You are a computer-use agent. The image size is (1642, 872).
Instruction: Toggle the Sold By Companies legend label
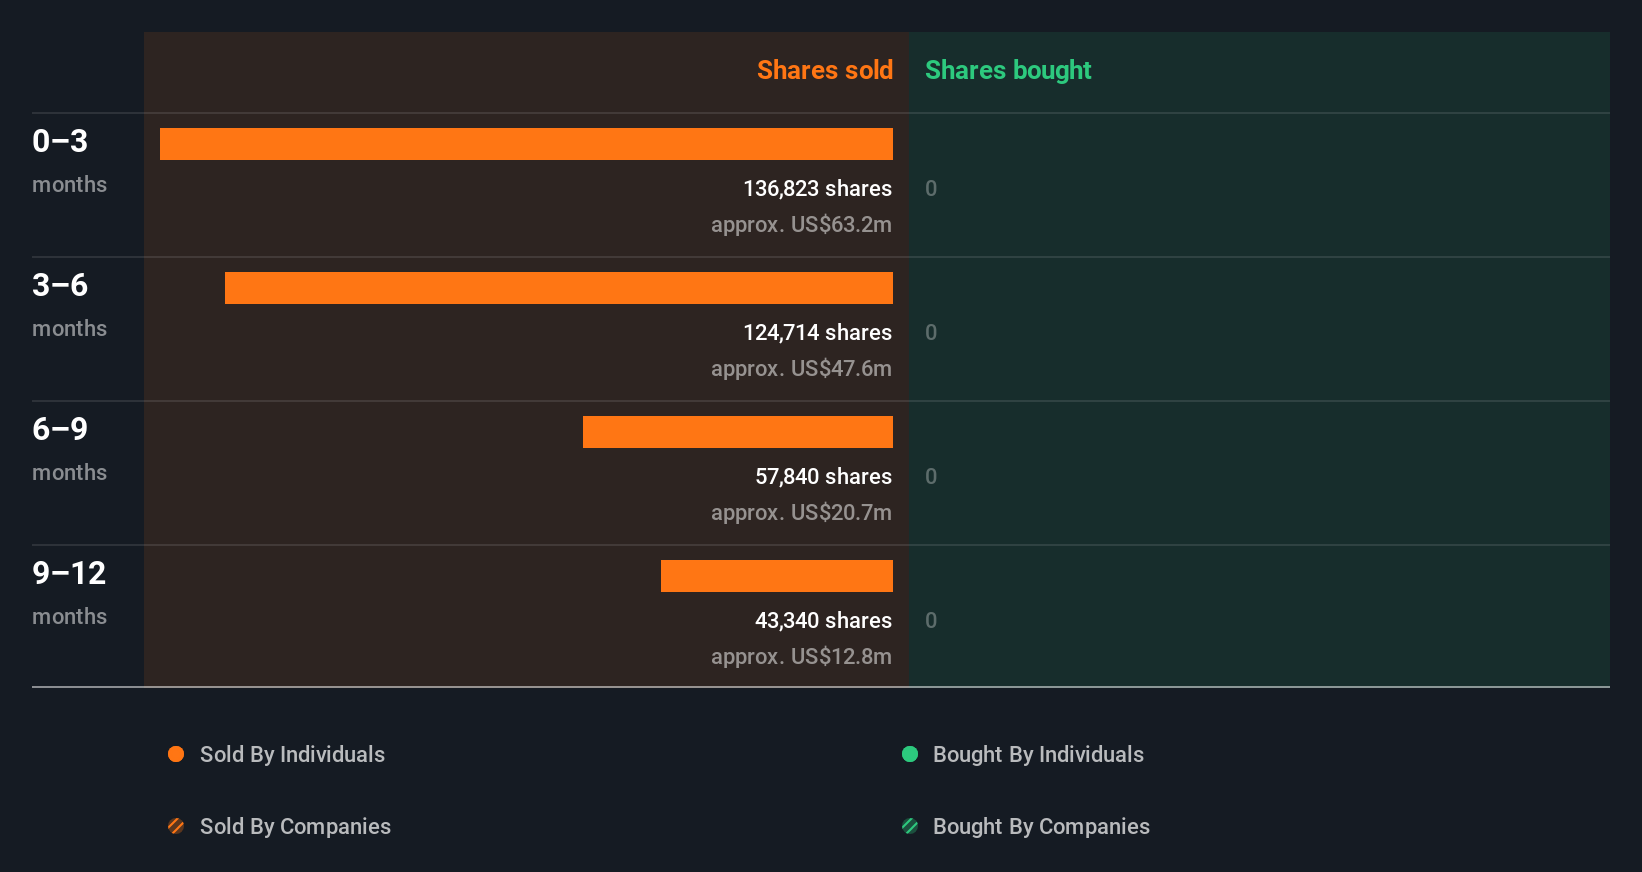[295, 826]
